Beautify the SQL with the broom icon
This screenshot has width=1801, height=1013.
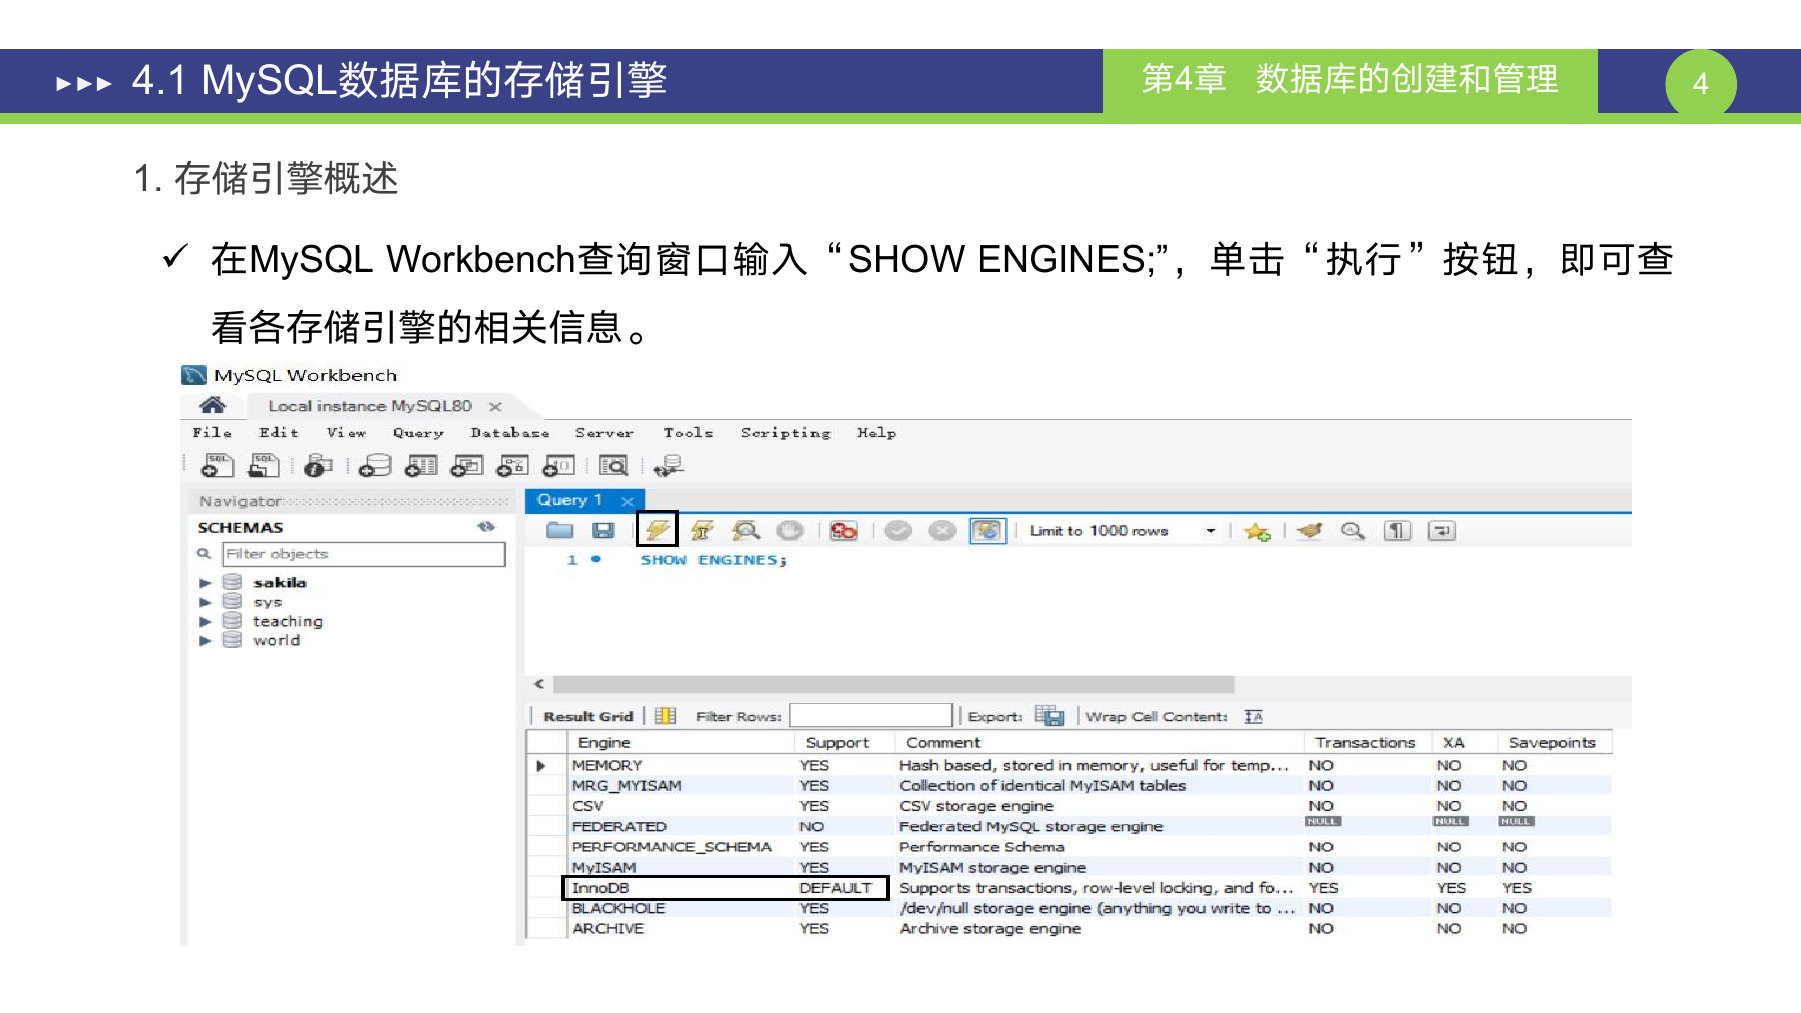[x=1309, y=530]
